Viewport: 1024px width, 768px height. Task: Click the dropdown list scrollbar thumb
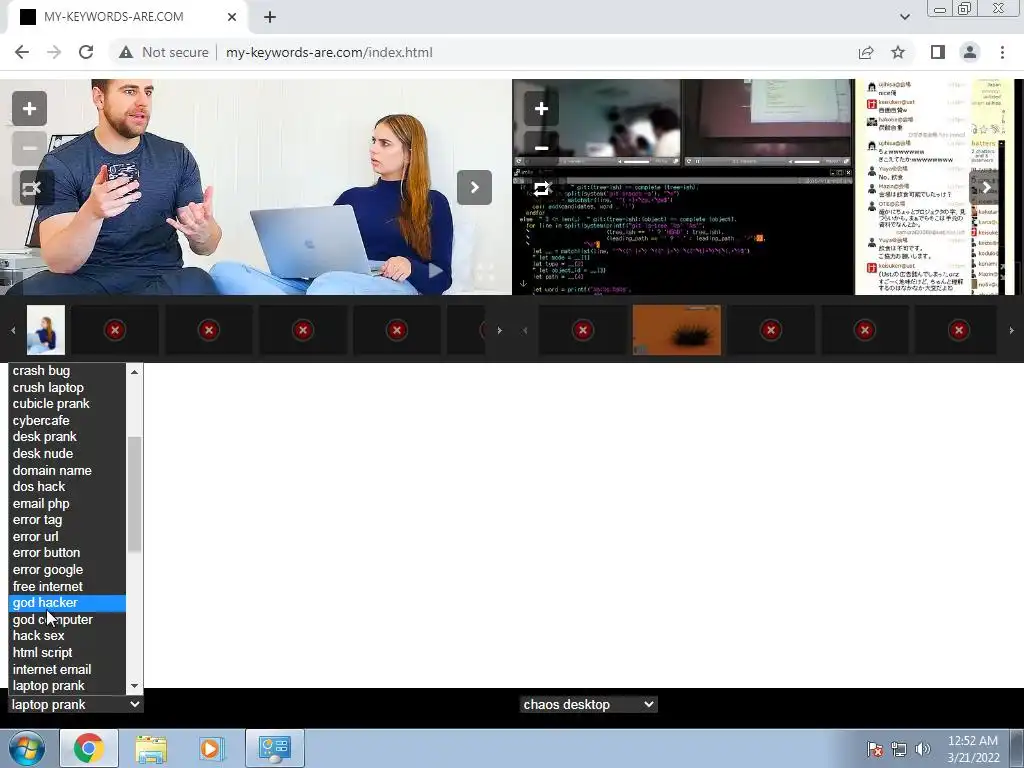[135, 494]
